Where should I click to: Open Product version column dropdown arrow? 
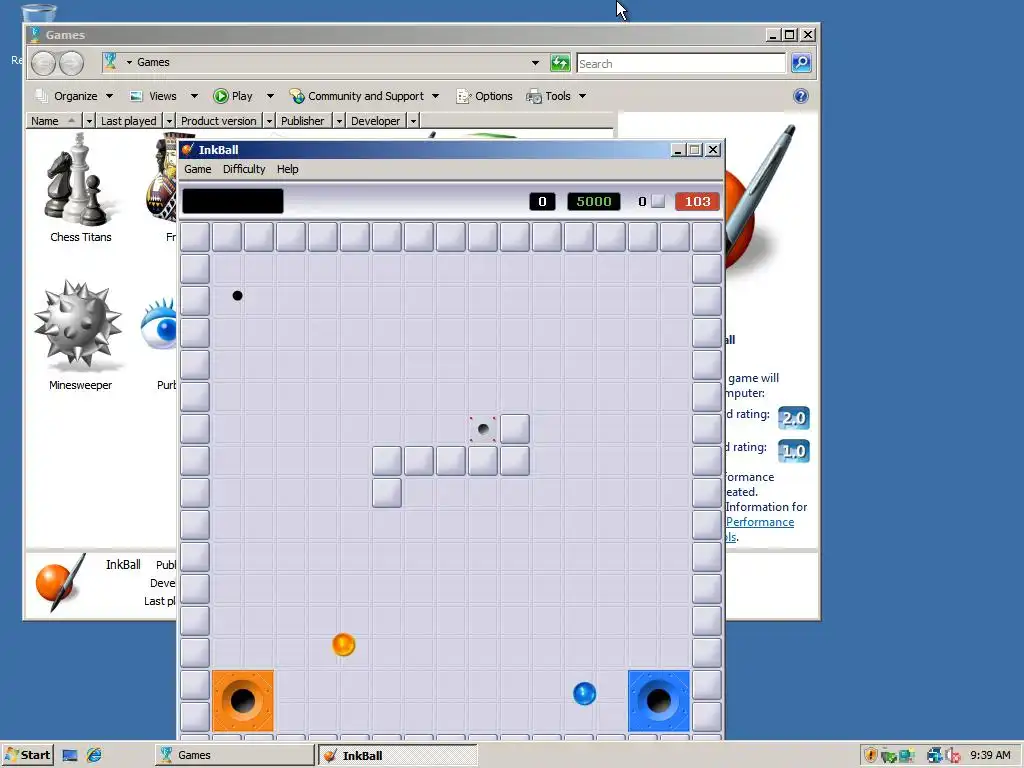pyautogui.click(x=269, y=121)
